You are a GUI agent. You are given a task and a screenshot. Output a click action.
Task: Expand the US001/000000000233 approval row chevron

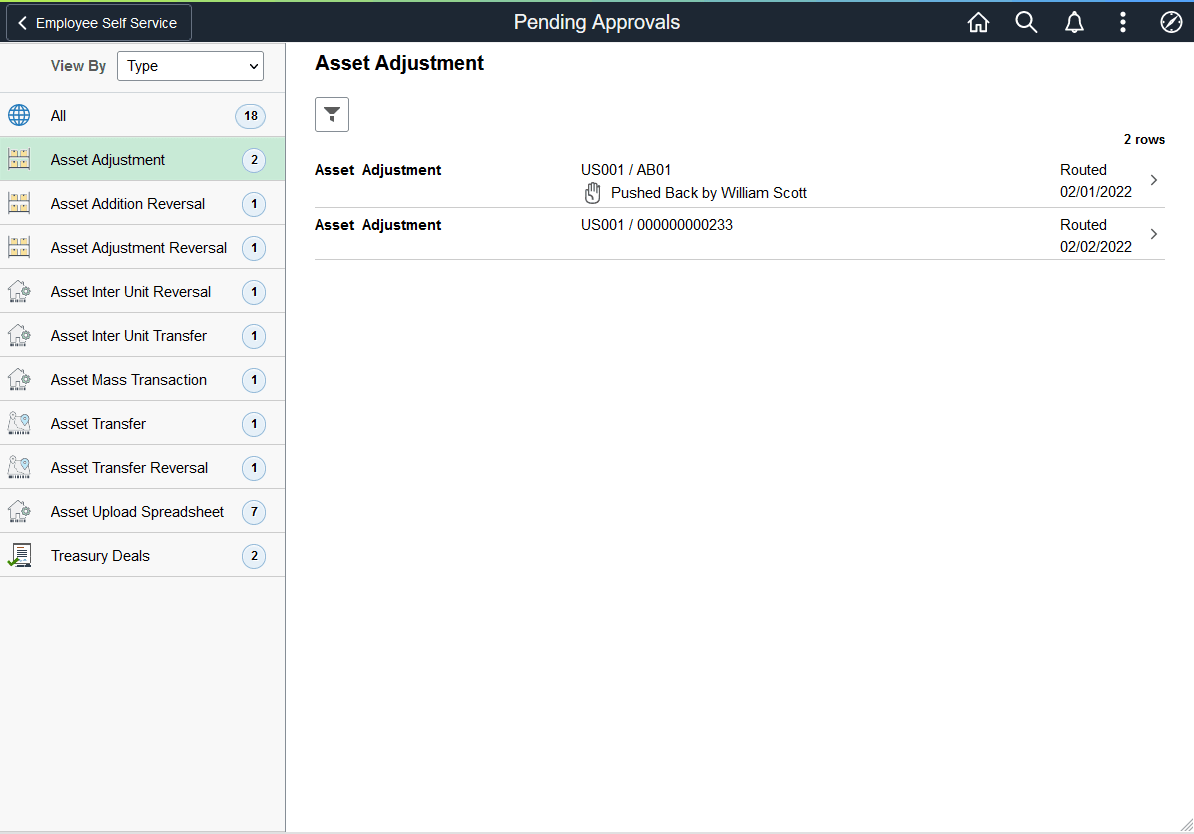coord(1154,234)
